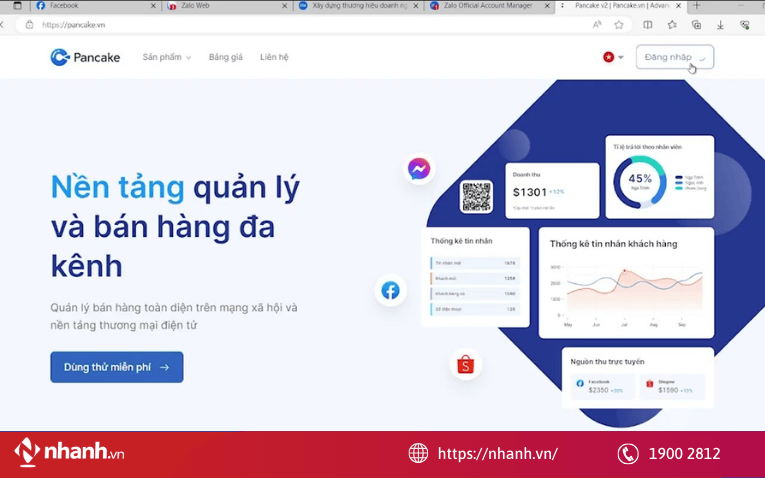Switch to the Xây dựng thương hiệu tab
This screenshot has height=478, width=765.
359,6
